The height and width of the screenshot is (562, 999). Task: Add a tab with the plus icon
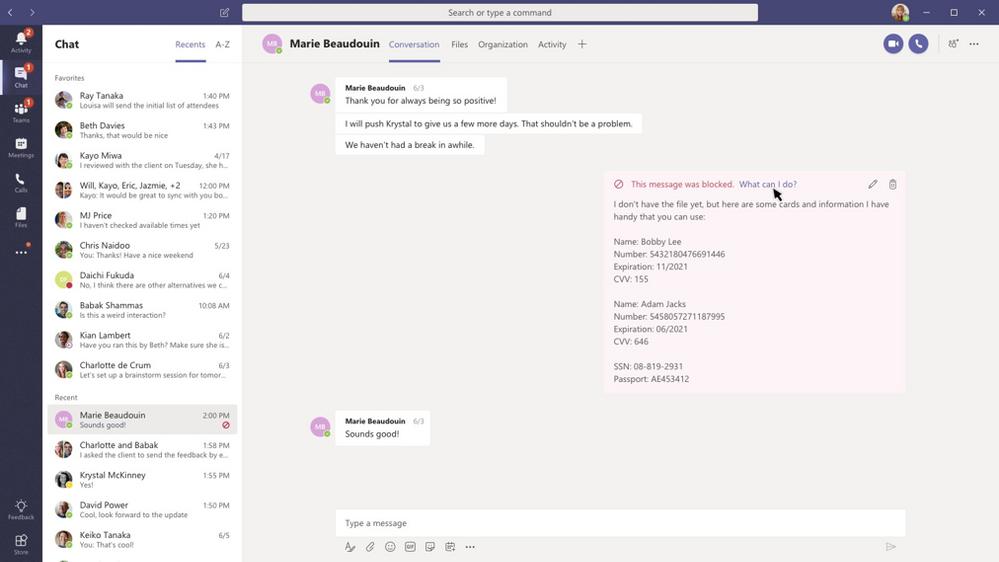582,44
